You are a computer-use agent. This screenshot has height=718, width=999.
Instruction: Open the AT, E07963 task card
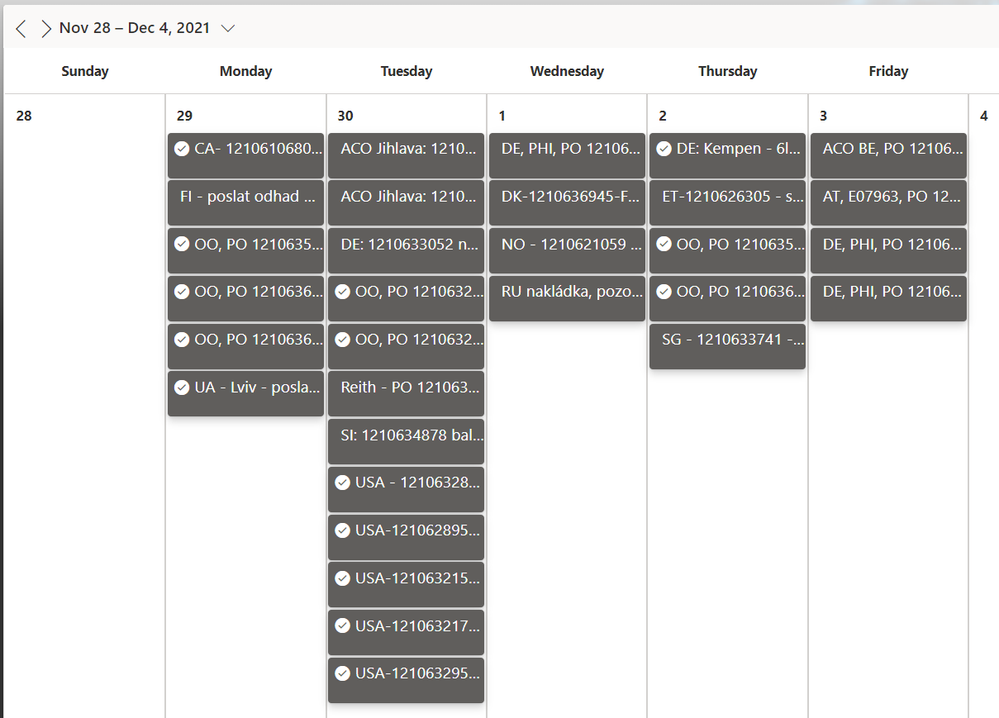[889, 203]
